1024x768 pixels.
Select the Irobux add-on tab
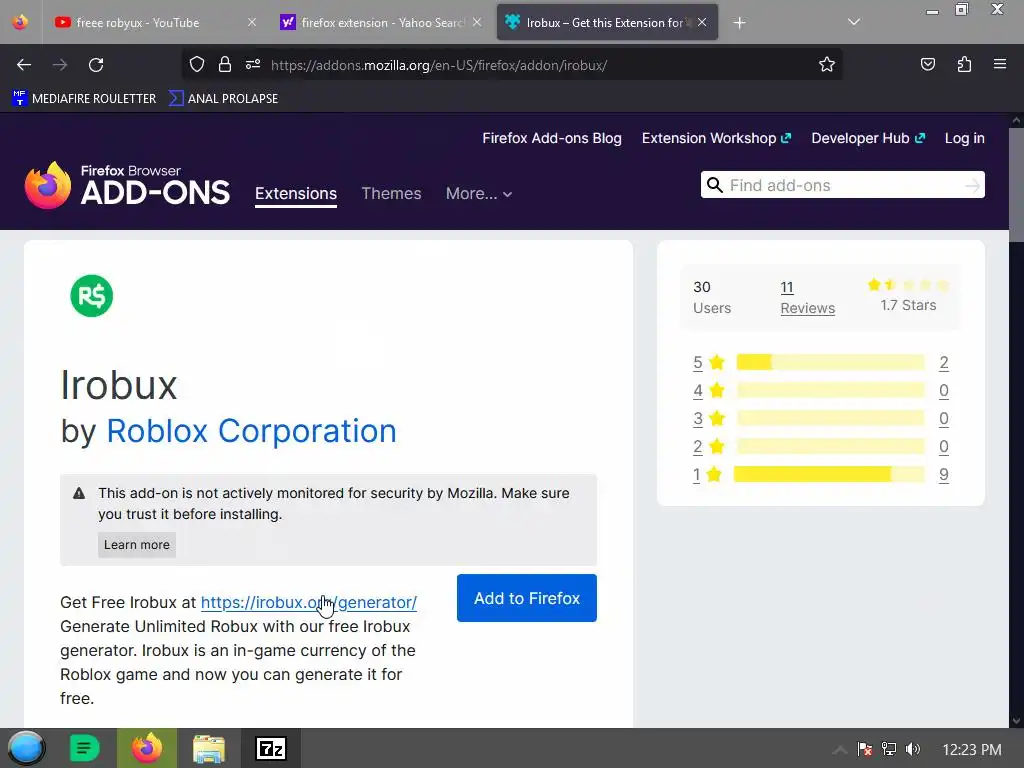pyautogui.click(x=607, y=22)
